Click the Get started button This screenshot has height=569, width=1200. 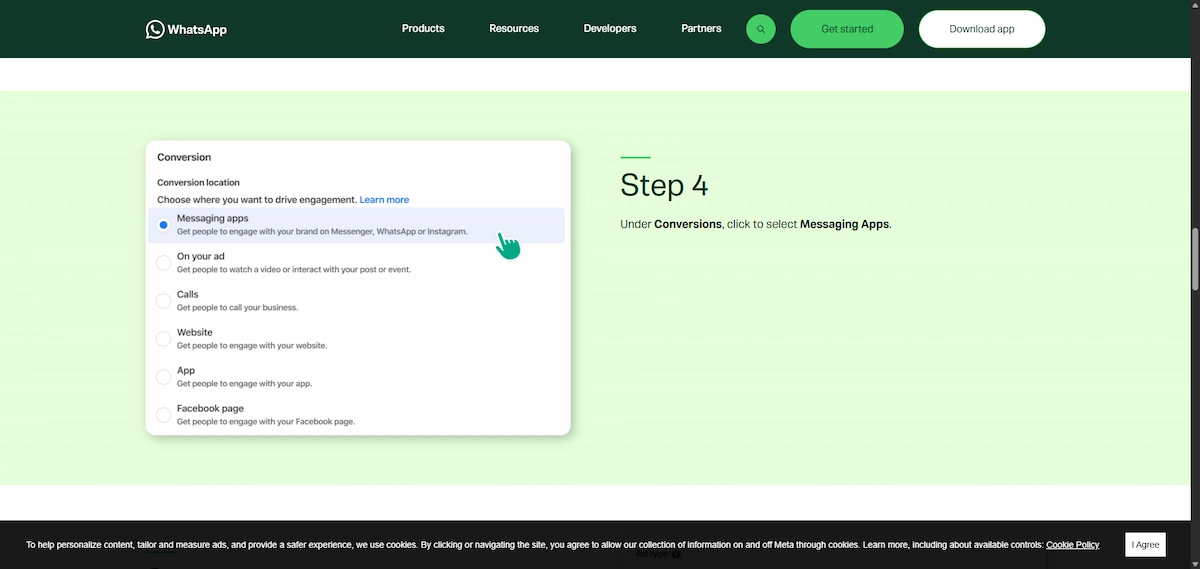click(847, 29)
